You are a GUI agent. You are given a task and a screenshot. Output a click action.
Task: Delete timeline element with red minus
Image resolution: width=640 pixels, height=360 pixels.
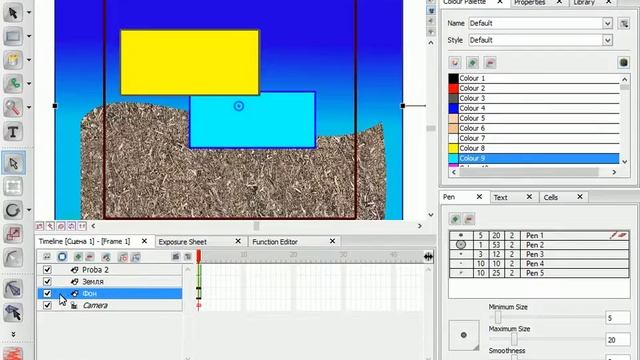pyautogui.click(x=90, y=256)
